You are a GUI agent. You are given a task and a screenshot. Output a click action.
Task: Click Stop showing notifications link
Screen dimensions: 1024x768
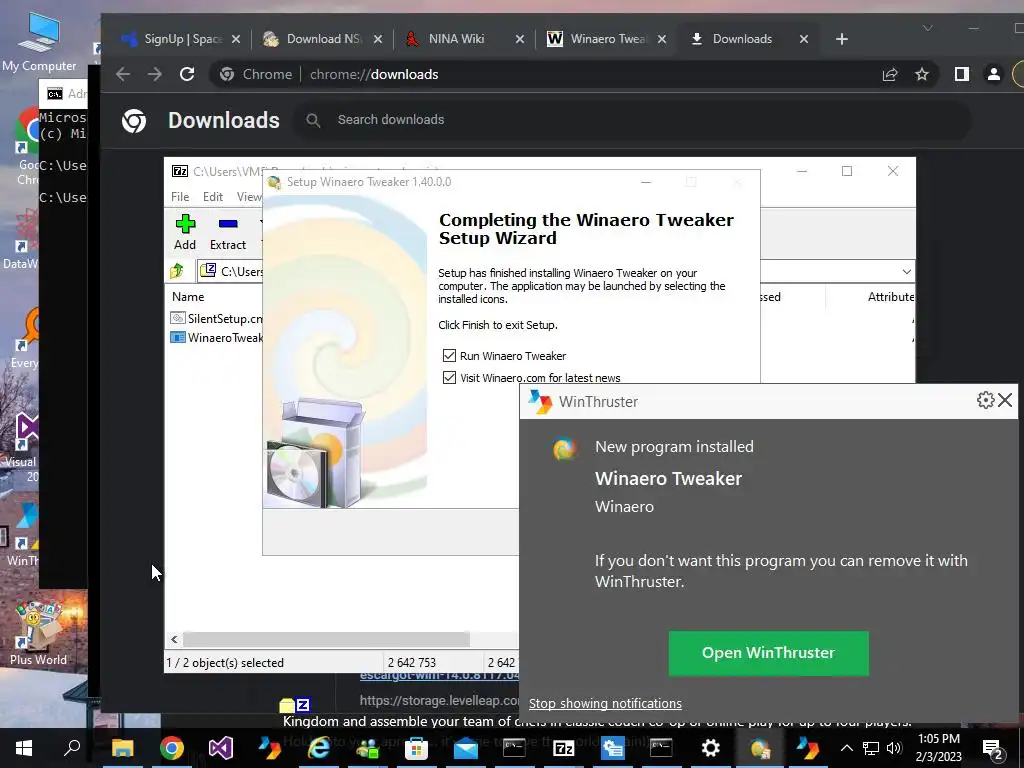click(x=605, y=703)
